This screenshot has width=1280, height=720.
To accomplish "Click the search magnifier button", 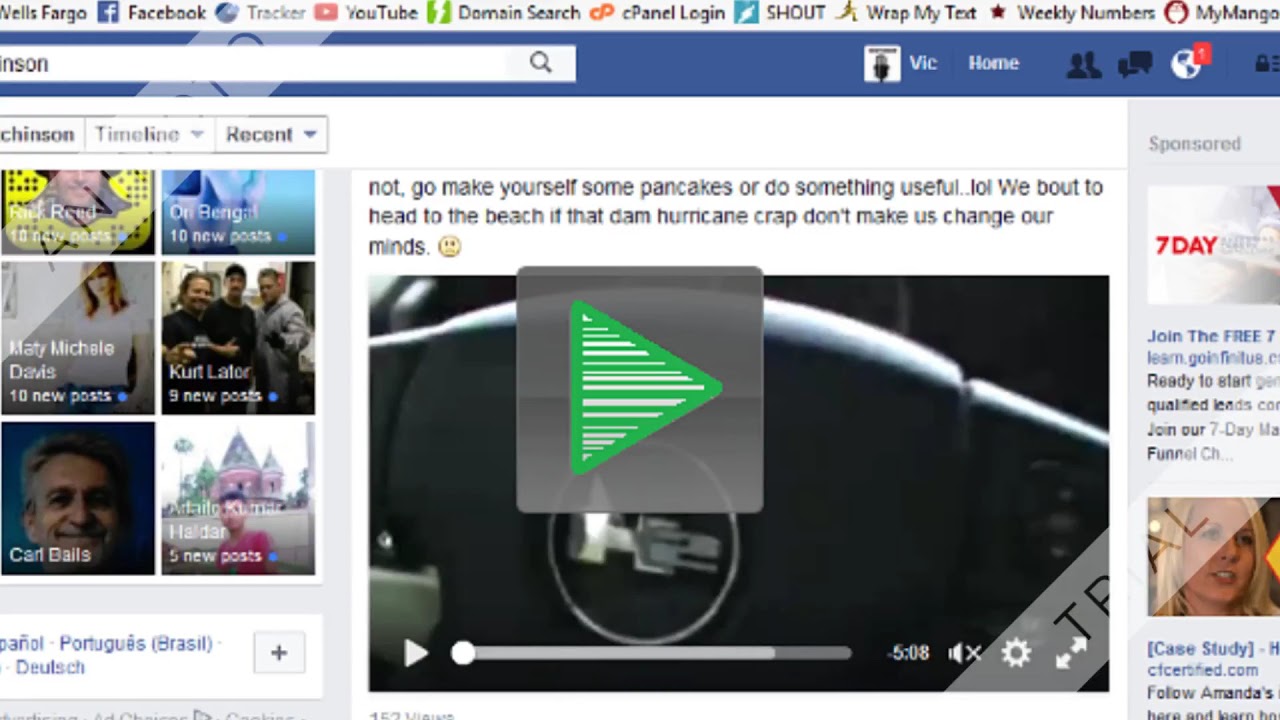I will click(541, 63).
